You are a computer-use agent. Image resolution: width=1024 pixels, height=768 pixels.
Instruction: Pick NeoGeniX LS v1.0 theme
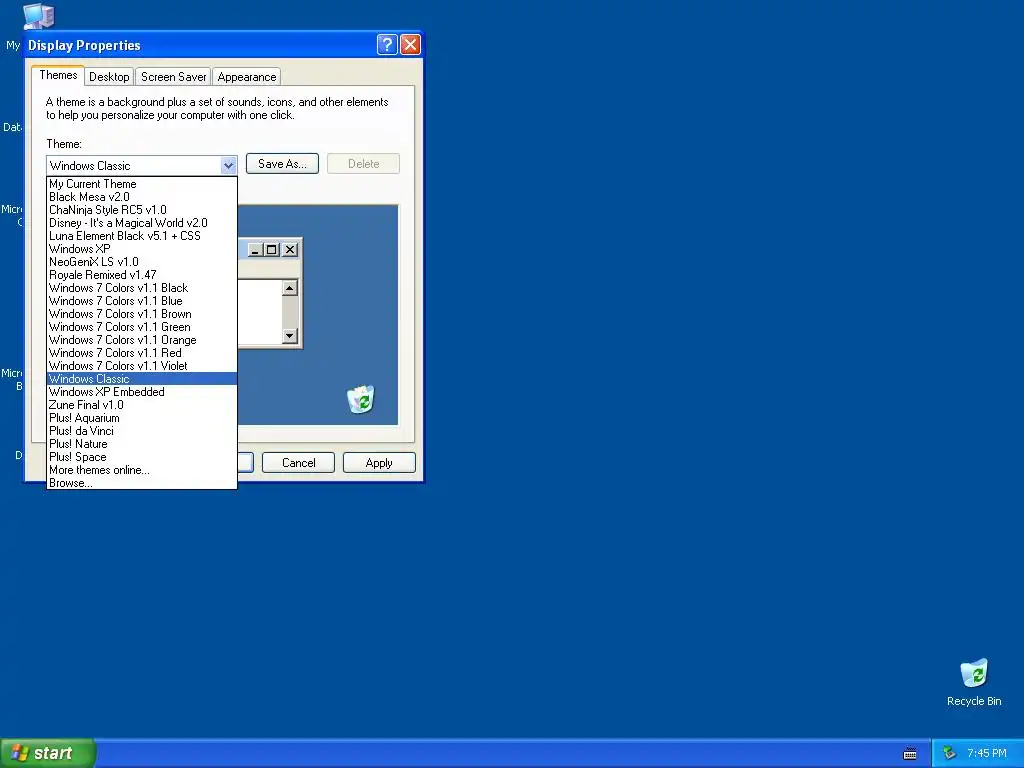tap(142, 263)
